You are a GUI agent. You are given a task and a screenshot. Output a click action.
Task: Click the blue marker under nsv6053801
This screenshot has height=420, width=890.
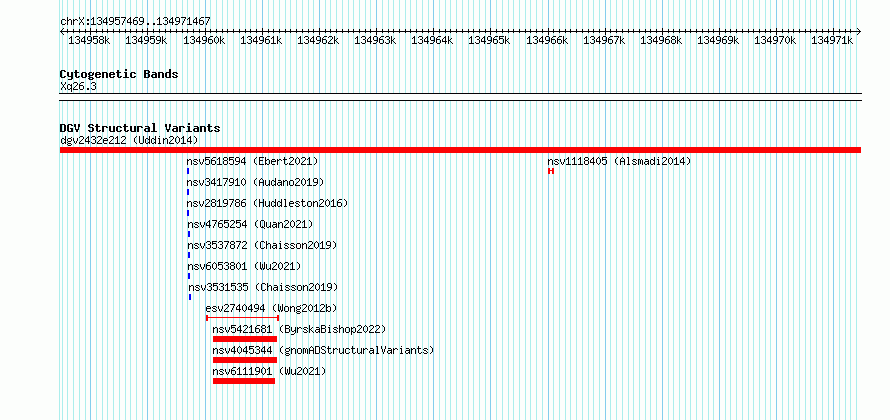point(189,276)
